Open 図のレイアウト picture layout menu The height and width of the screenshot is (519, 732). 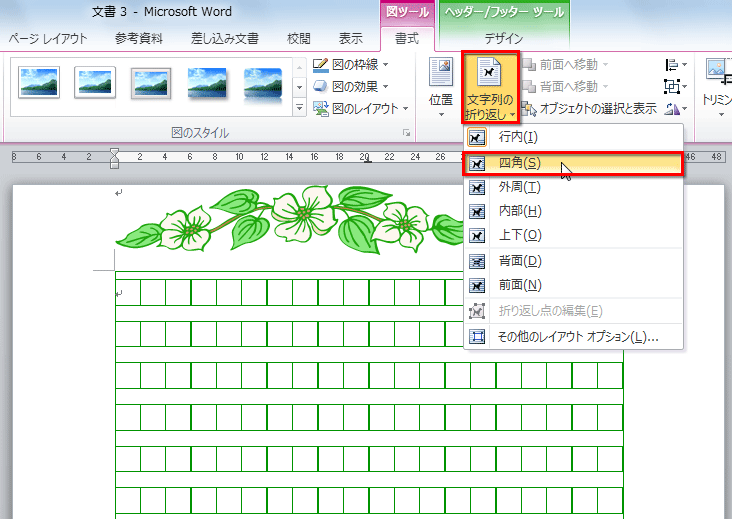[x=360, y=109]
